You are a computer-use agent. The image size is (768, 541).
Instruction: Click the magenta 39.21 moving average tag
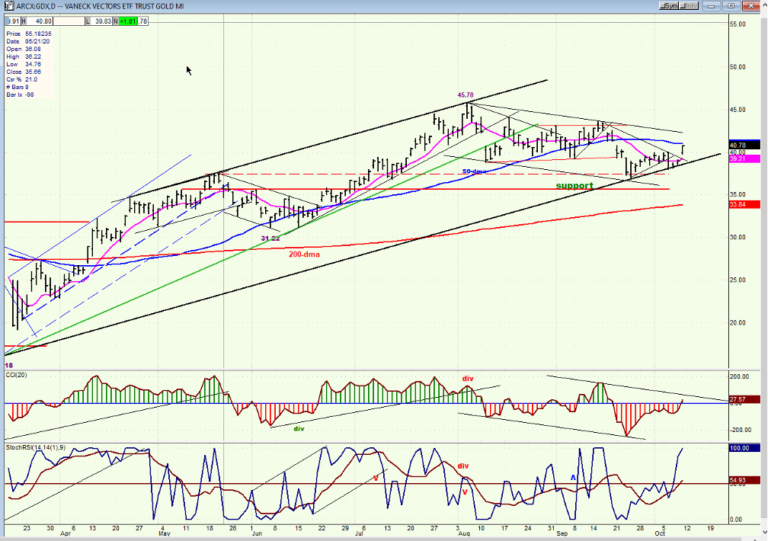coord(744,159)
